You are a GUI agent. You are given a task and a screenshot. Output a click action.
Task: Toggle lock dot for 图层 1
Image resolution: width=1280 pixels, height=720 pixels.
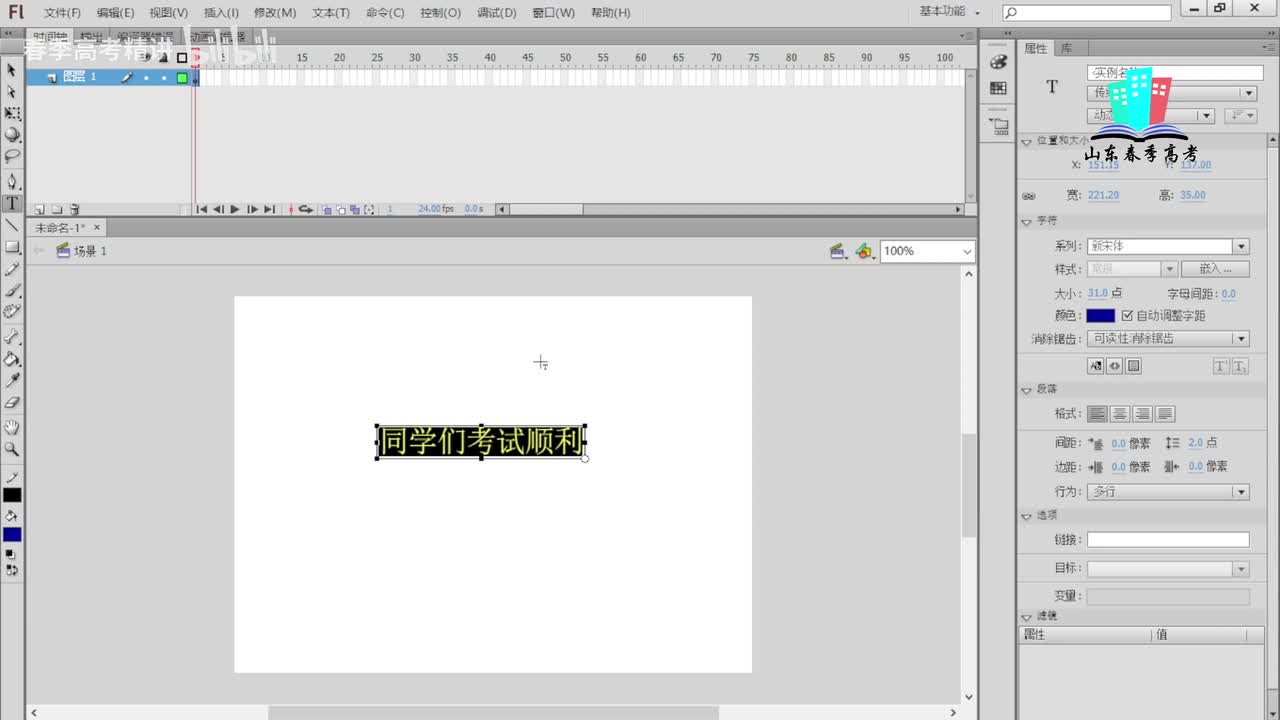pyautogui.click(x=164, y=77)
